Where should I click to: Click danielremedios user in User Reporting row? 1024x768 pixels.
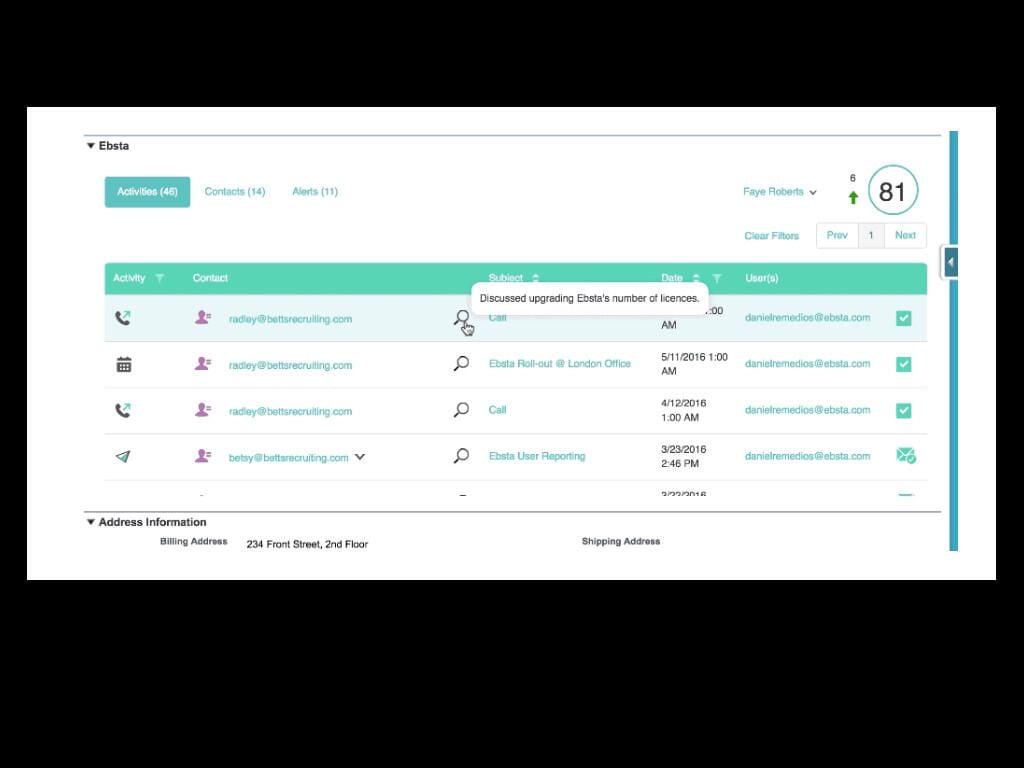click(807, 456)
